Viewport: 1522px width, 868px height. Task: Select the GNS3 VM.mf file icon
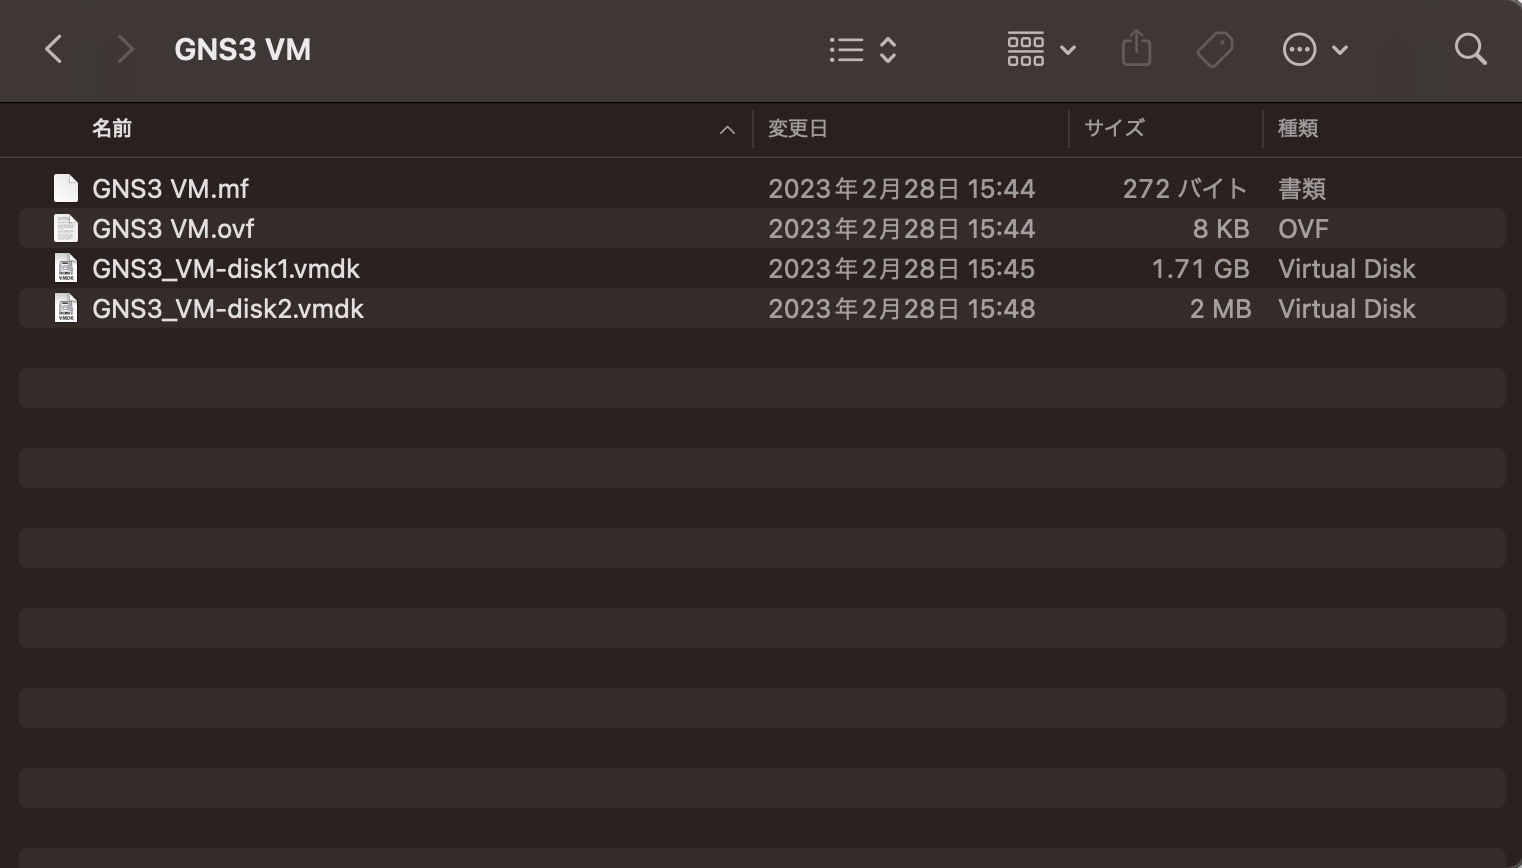tap(66, 188)
